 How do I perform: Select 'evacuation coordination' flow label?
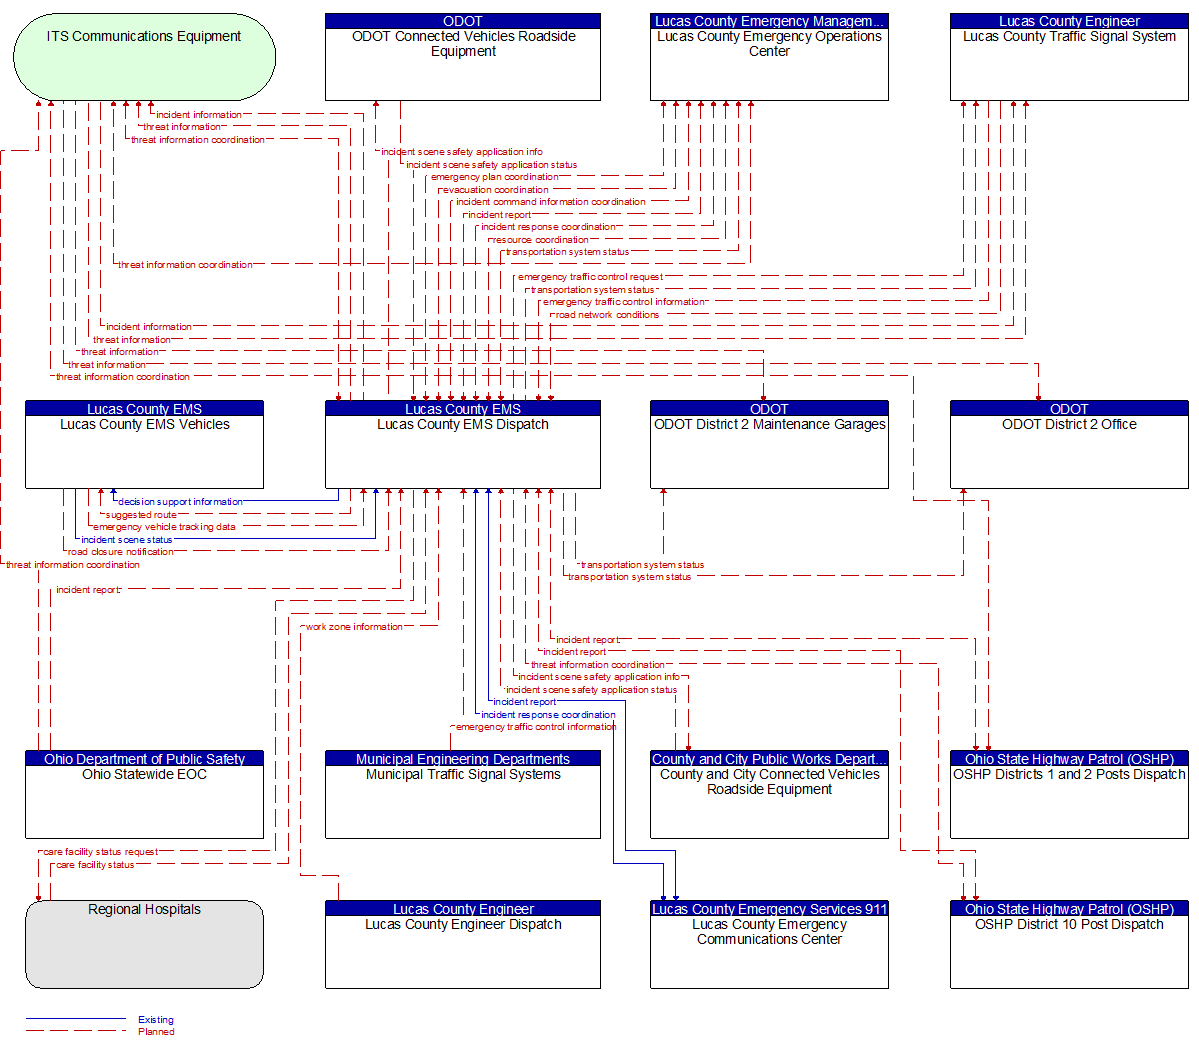[x=494, y=190]
